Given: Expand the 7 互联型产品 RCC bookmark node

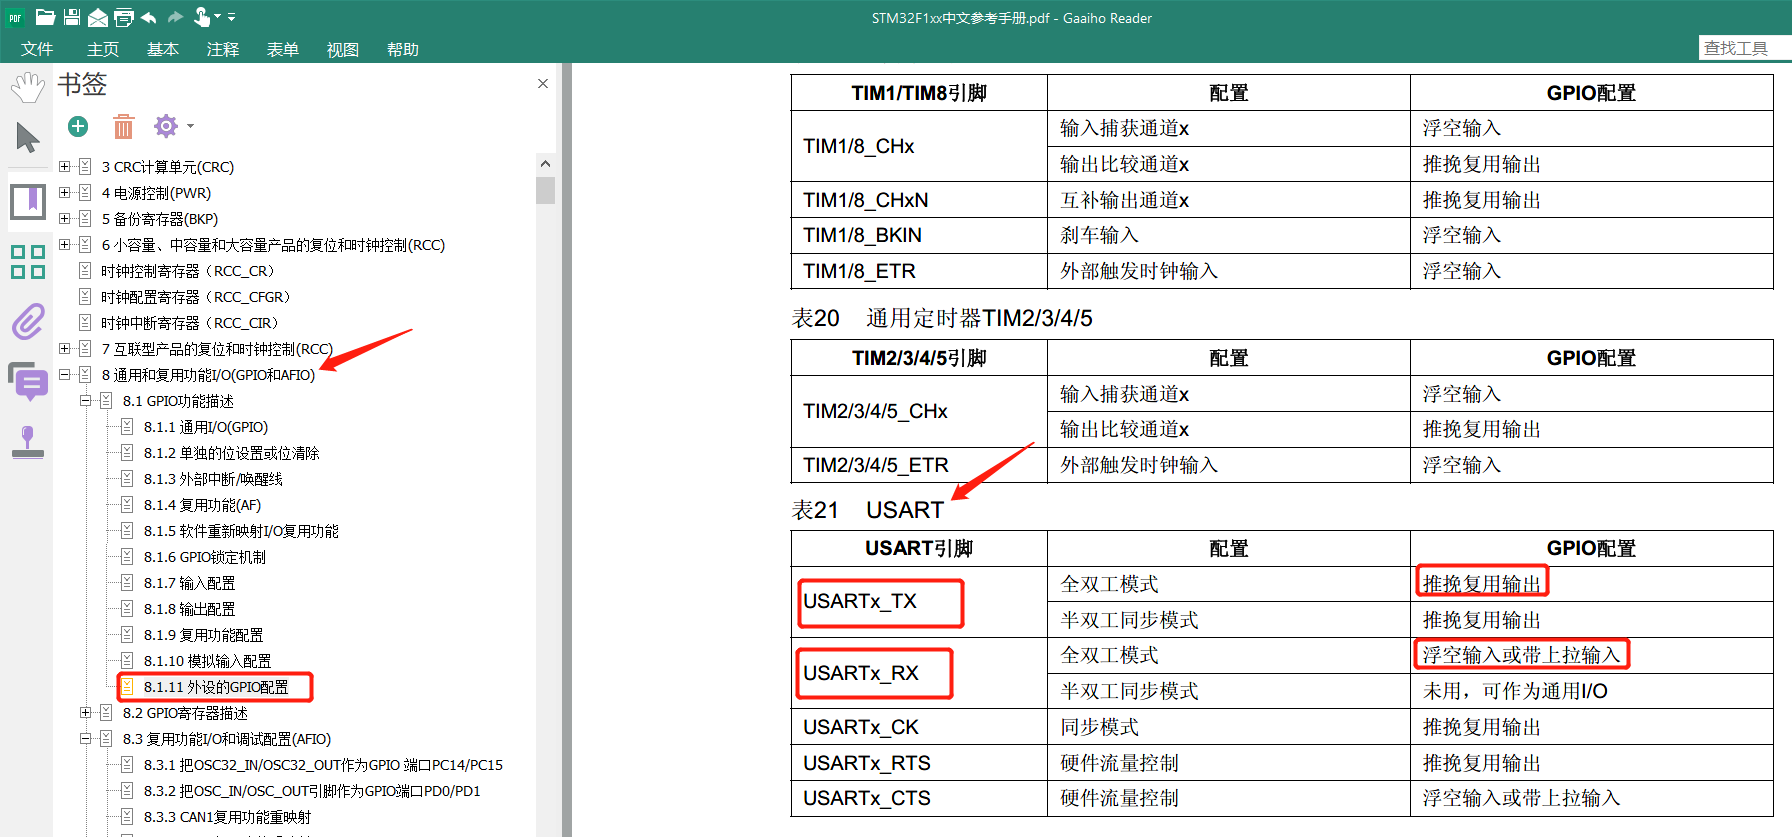Looking at the screenshot, I should tap(65, 349).
